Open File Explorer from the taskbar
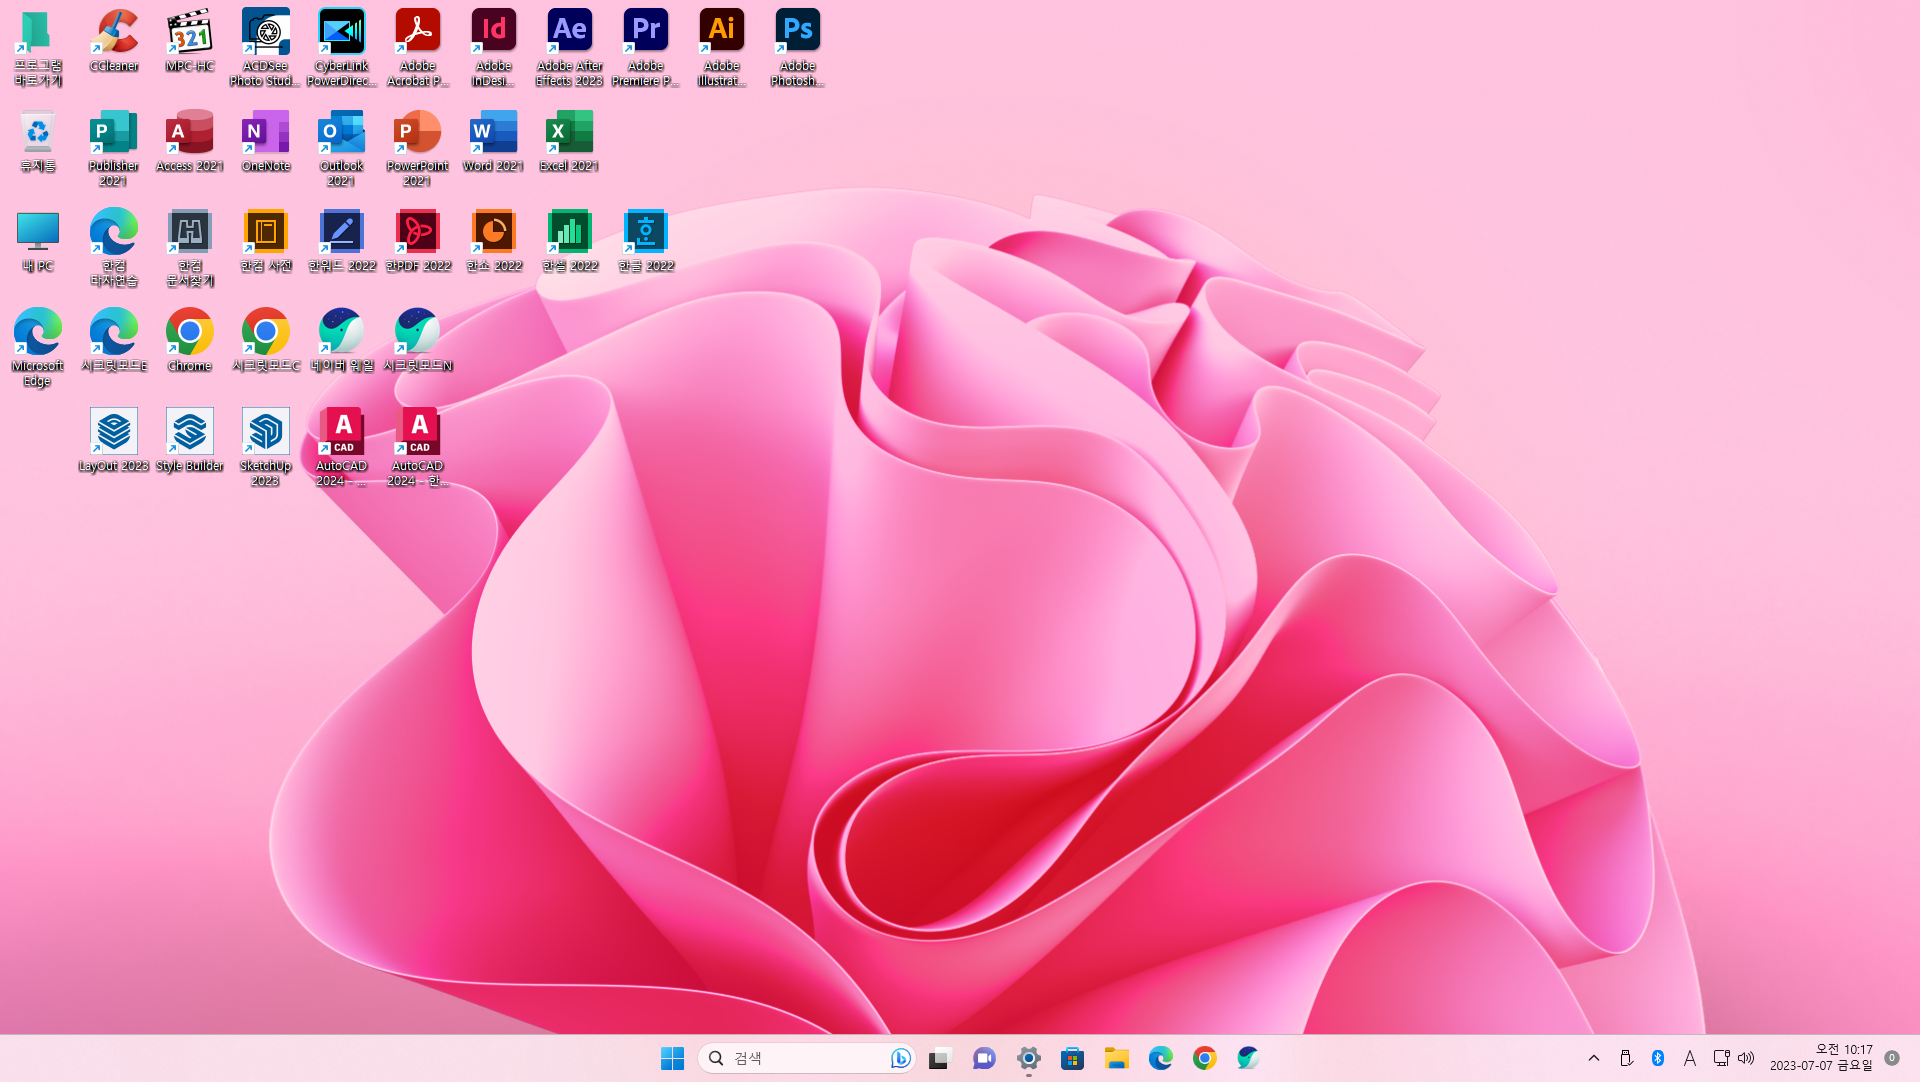The height and width of the screenshot is (1082, 1920). pyautogui.click(x=1116, y=1058)
